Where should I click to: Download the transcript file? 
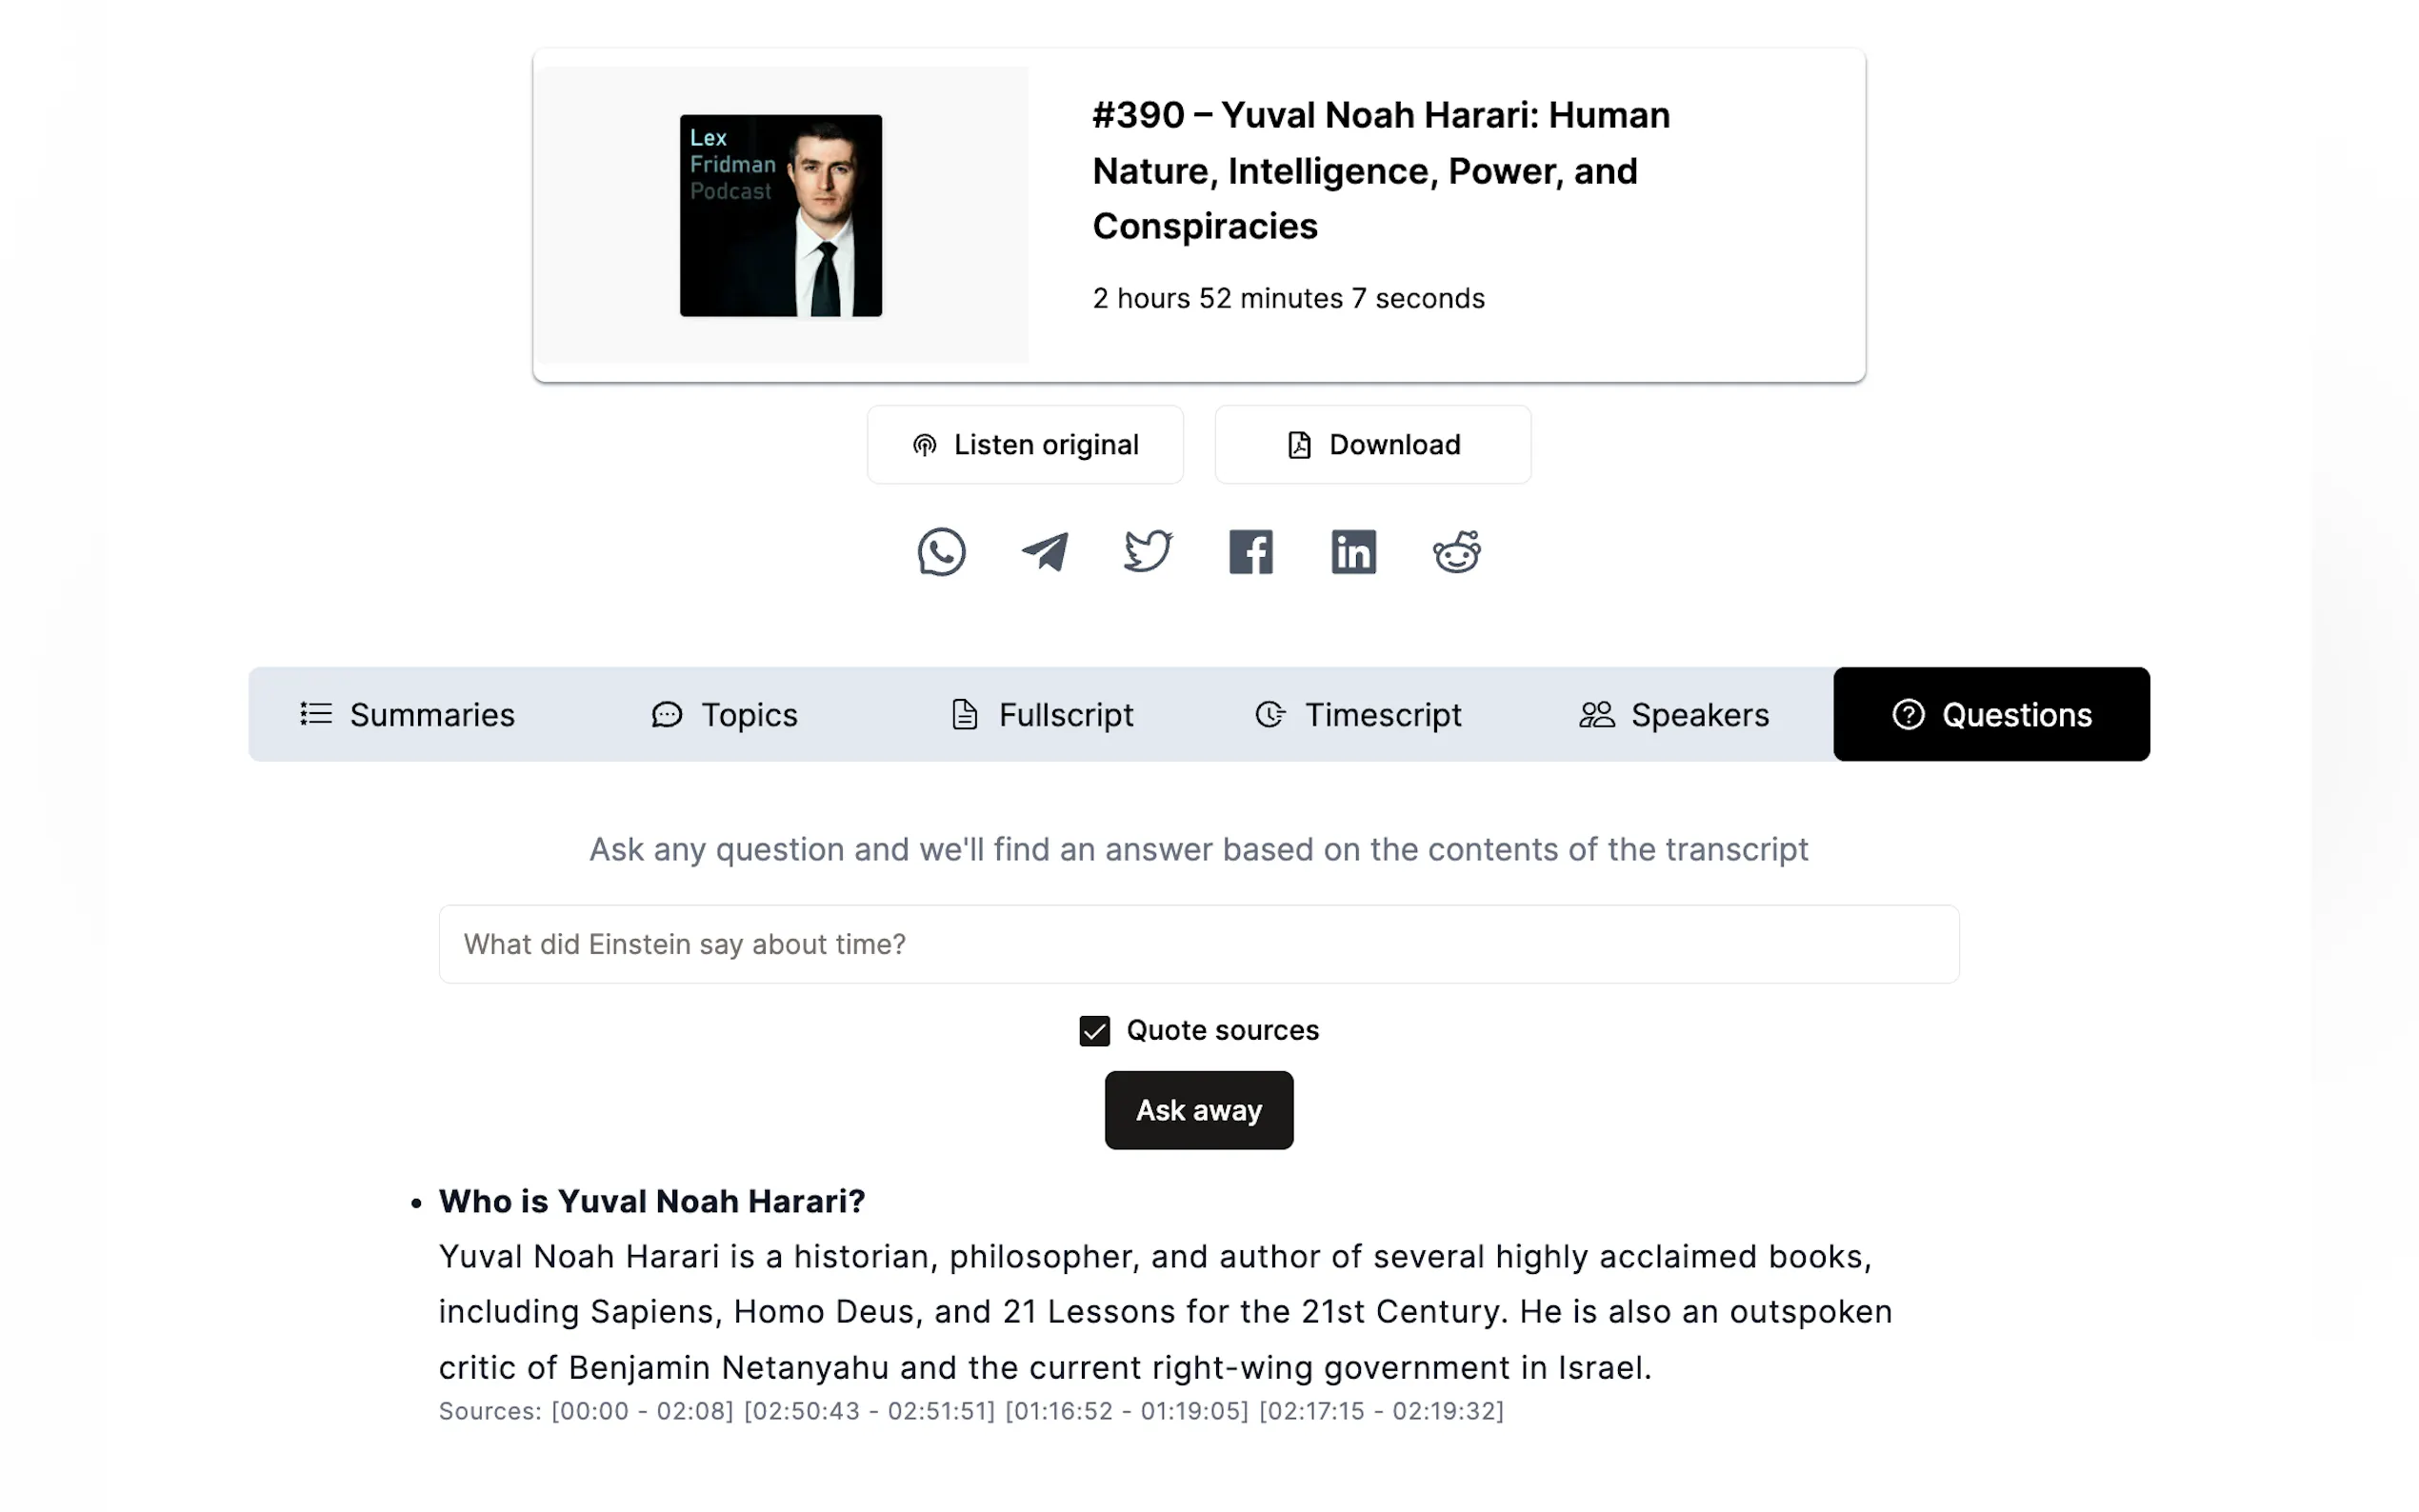pyautogui.click(x=1373, y=445)
